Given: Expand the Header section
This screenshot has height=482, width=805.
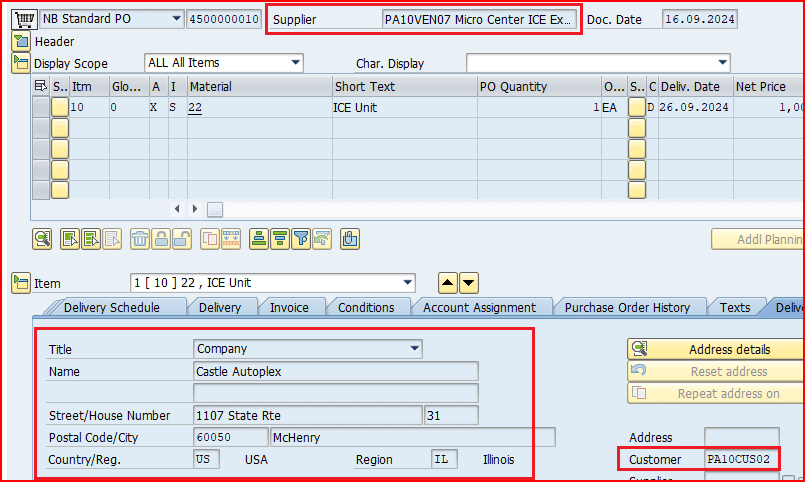Looking at the screenshot, I should coord(20,41).
